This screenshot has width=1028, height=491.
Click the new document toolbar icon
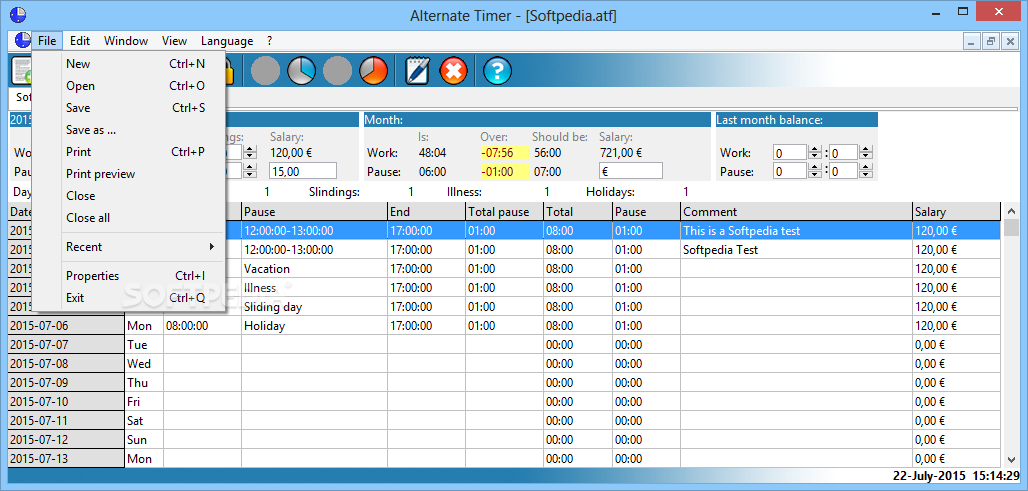point(22,70)
